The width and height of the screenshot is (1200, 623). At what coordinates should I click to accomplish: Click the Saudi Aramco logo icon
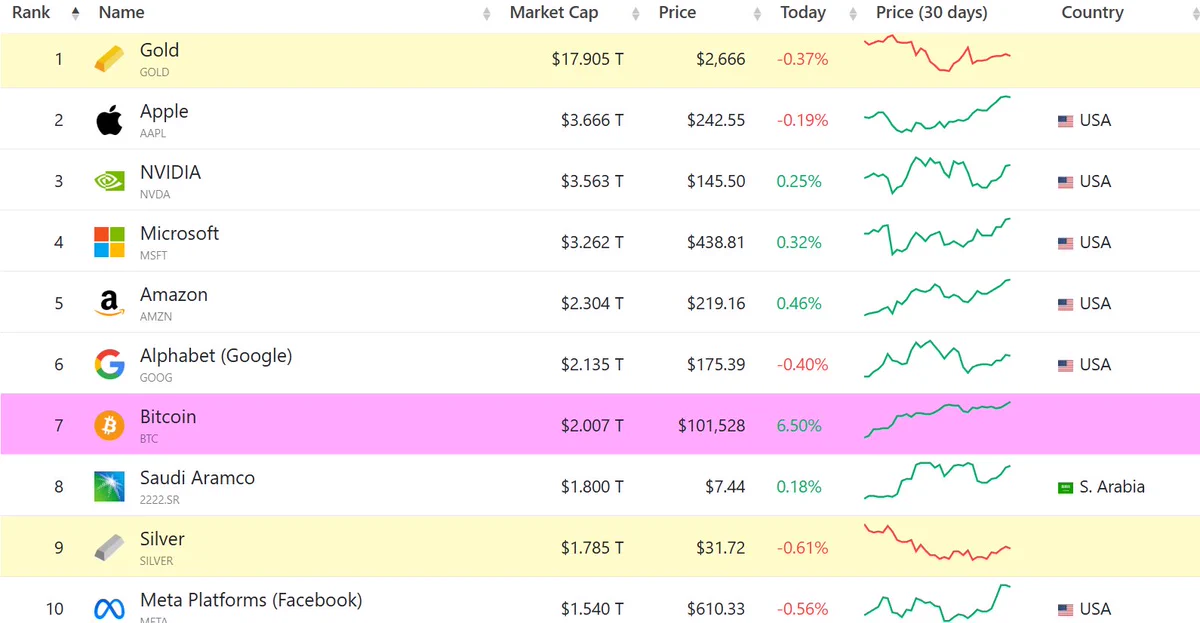pos(110,487)
